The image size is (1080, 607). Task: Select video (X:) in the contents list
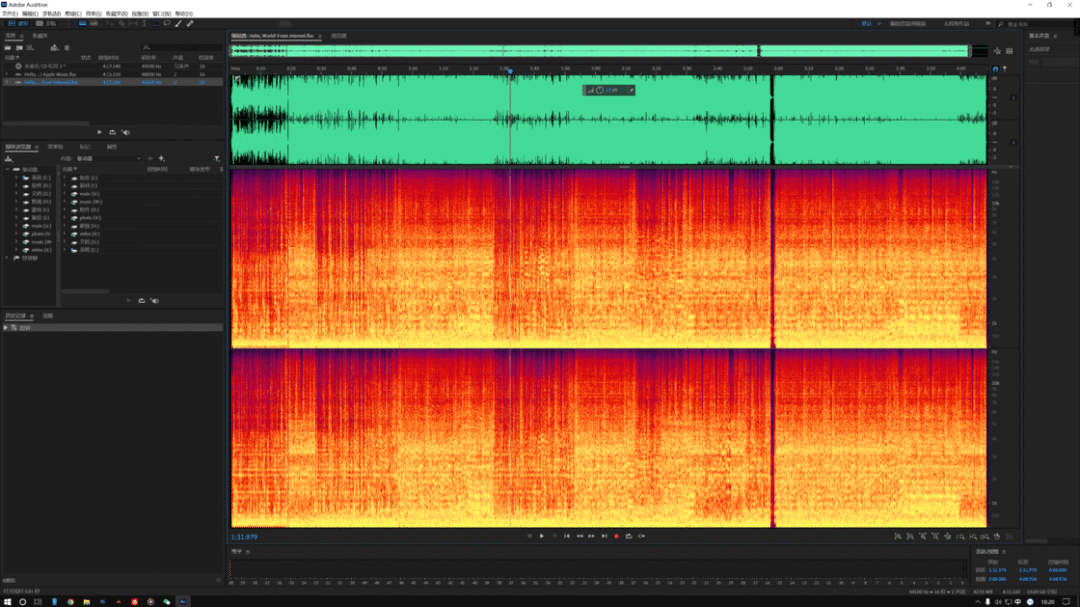click(x=89, y=234)
